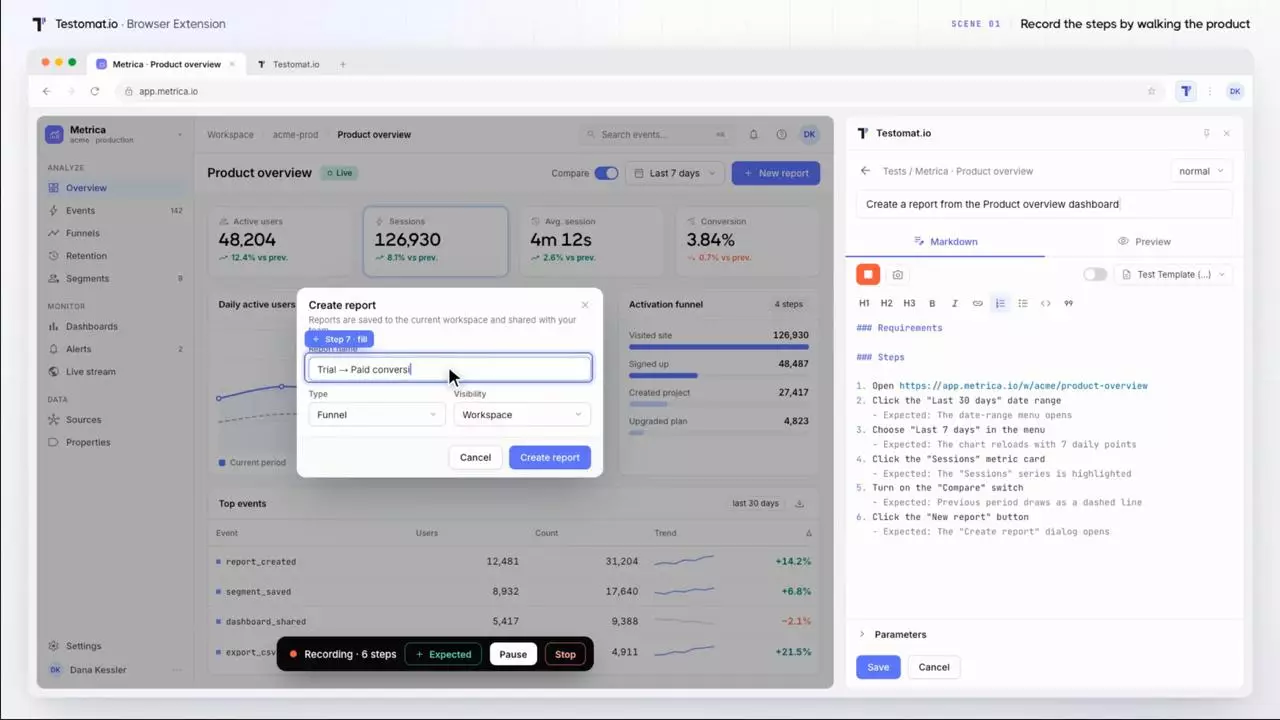
Task: Open Segments in the Metrica sidebar
Action: point(115,278)
